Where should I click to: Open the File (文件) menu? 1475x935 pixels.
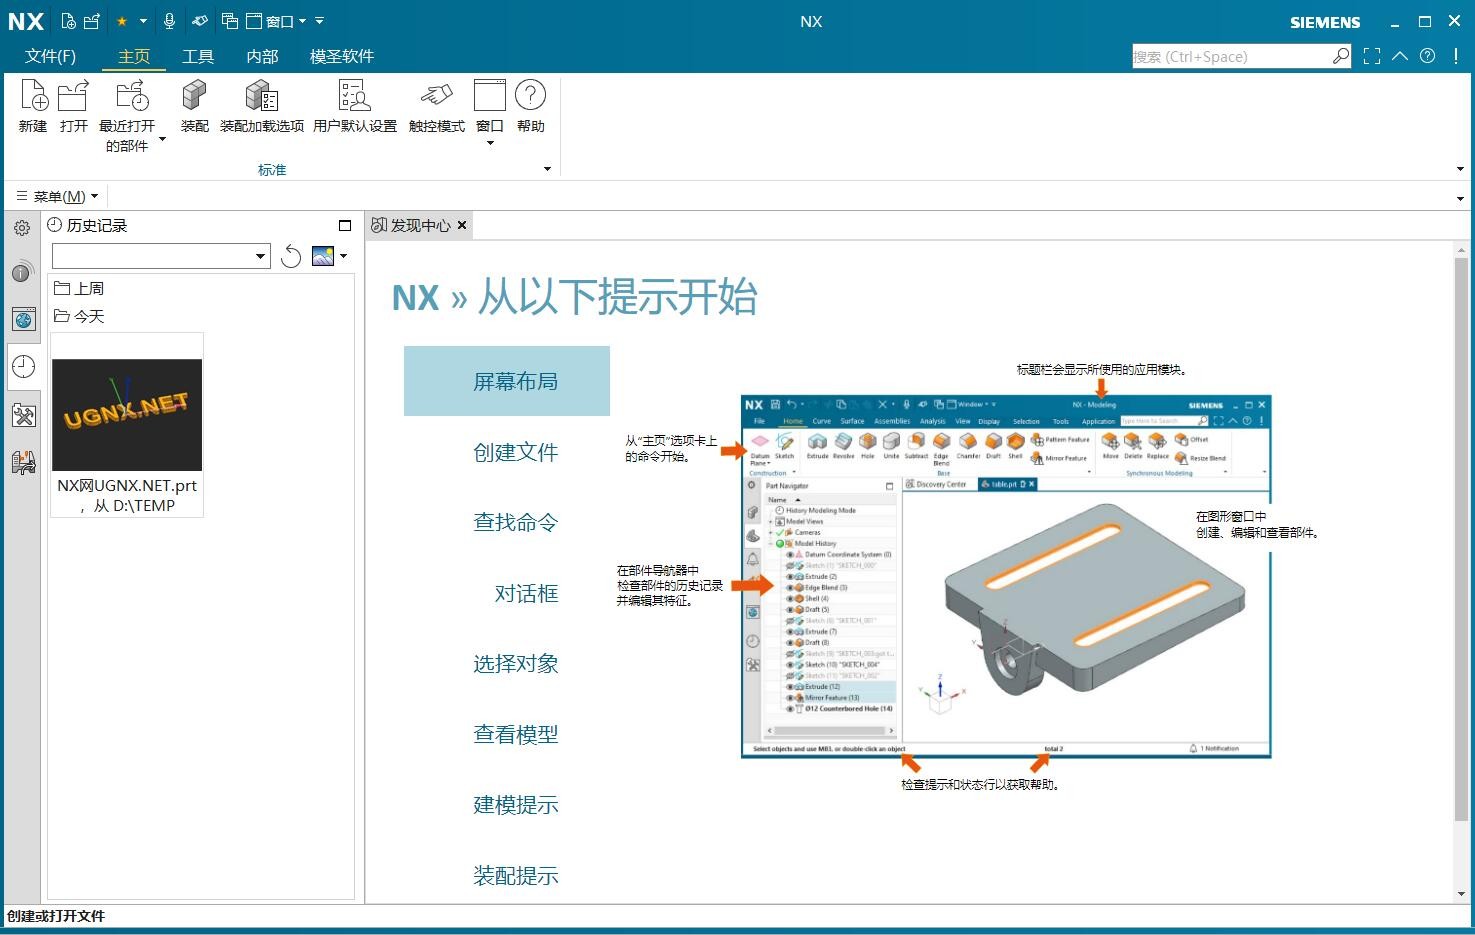pos(50,56)
